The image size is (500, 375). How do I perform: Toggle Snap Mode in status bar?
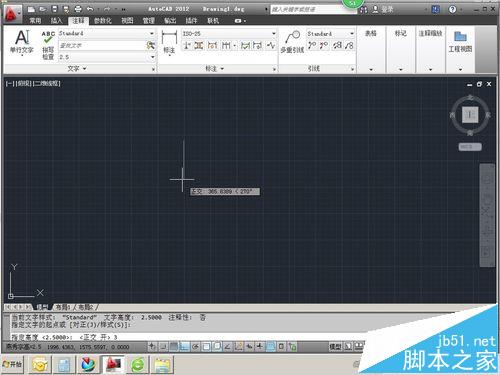tap(163, 347)
